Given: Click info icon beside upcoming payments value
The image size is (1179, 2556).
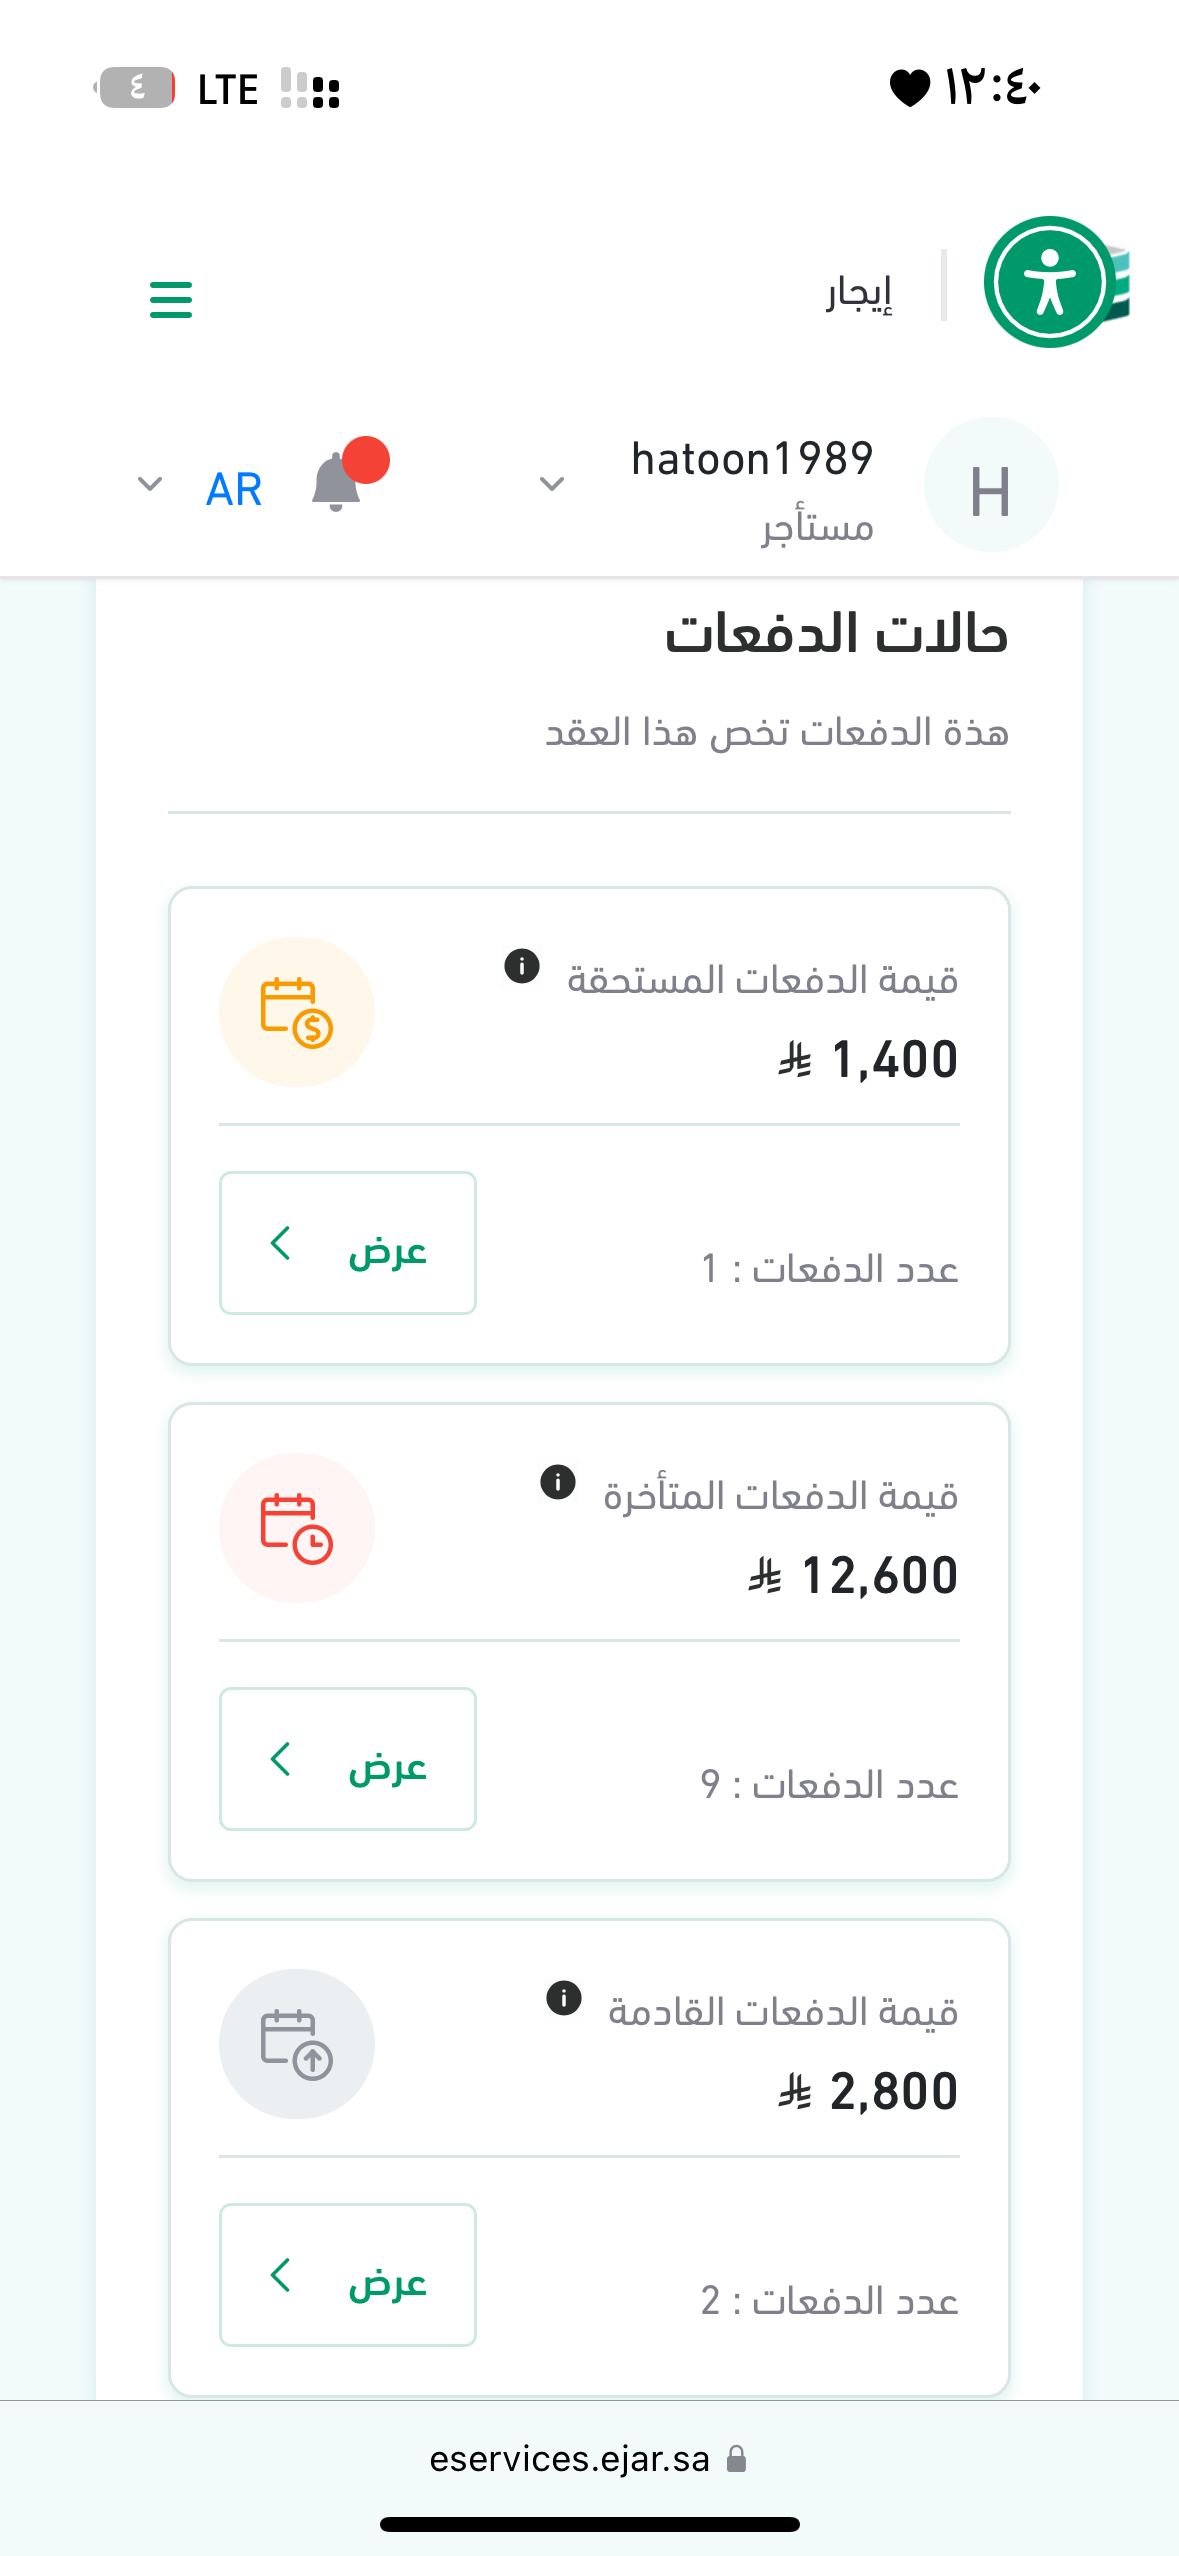Looking at the screenshot, I should click(564, 1998).
